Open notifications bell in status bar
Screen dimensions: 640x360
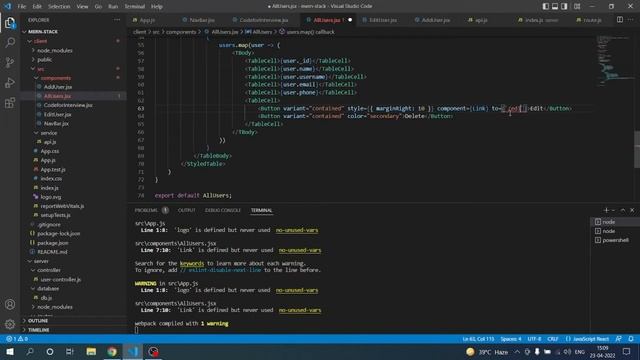[631, 339]
